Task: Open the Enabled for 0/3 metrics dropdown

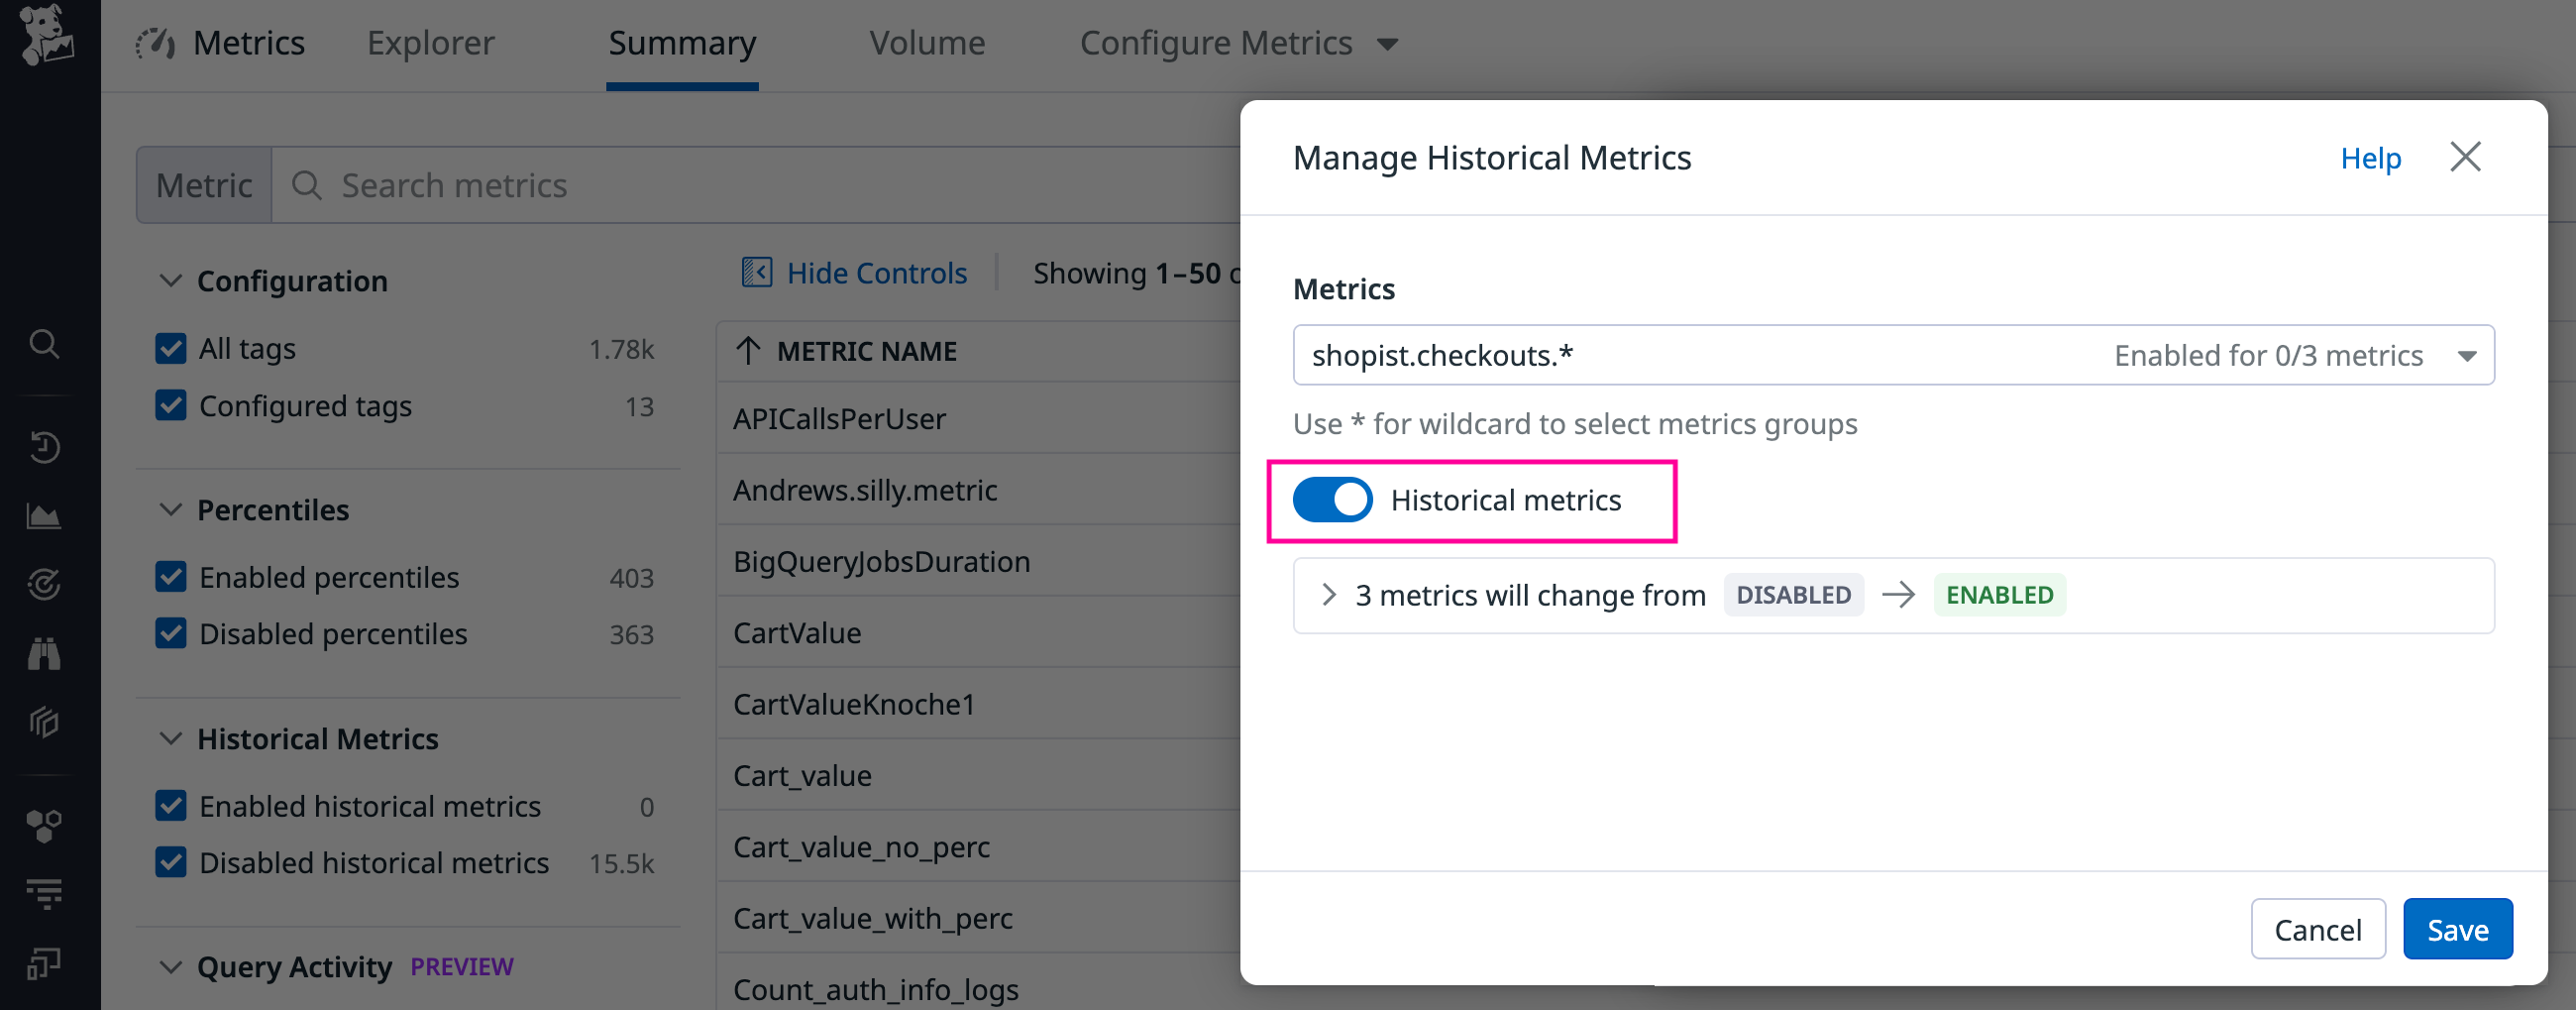Action: click(2468, 355)
